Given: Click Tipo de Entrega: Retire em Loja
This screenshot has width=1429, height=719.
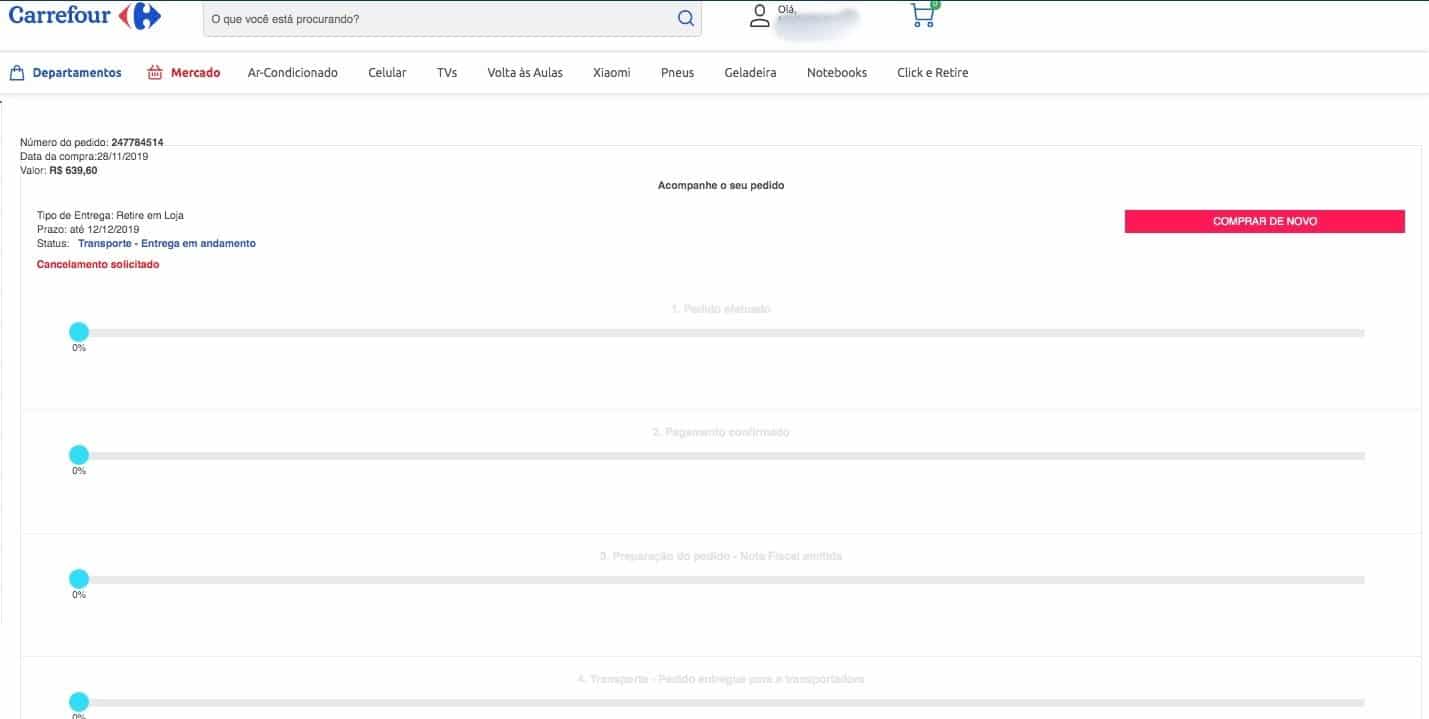Looking at the screenshot, I should pyautogui.click(x=110, y=216).
